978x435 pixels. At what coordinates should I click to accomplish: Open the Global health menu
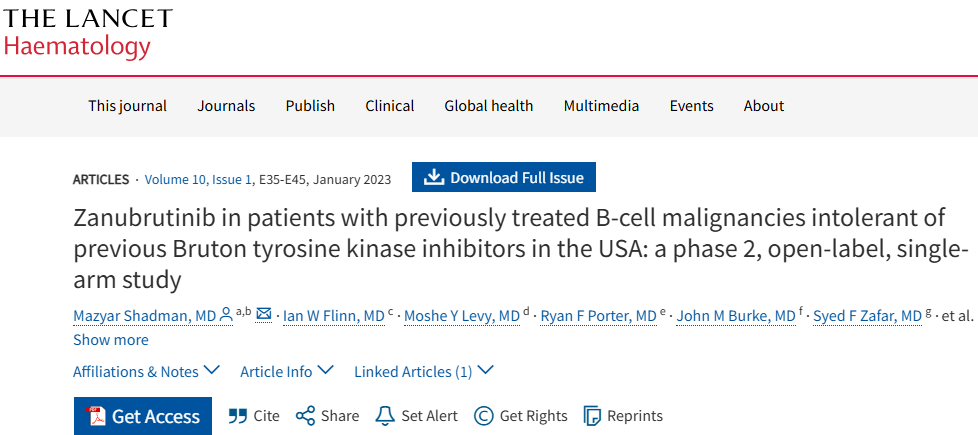tap(488, 106)
